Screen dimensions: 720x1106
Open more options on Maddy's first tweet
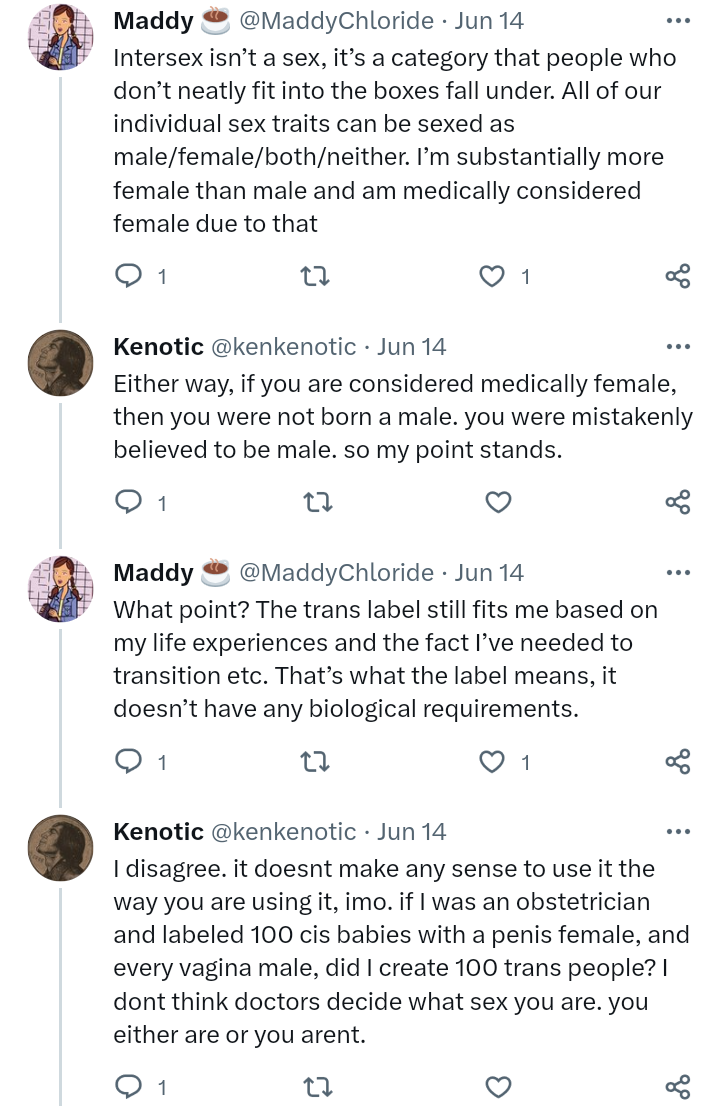677,20
